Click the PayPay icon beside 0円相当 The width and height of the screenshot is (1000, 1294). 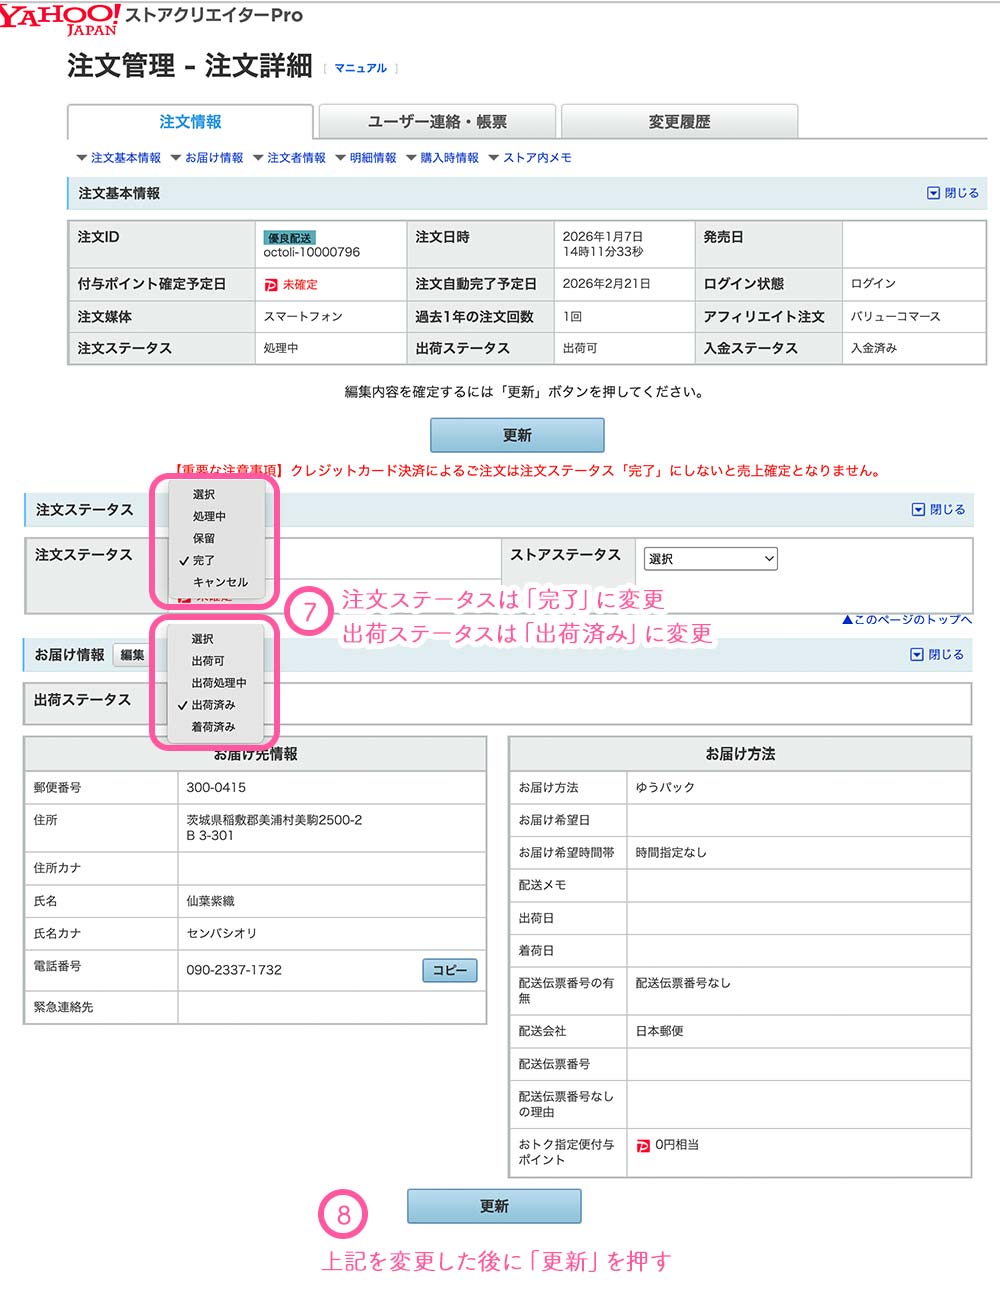pos(643,1146)
